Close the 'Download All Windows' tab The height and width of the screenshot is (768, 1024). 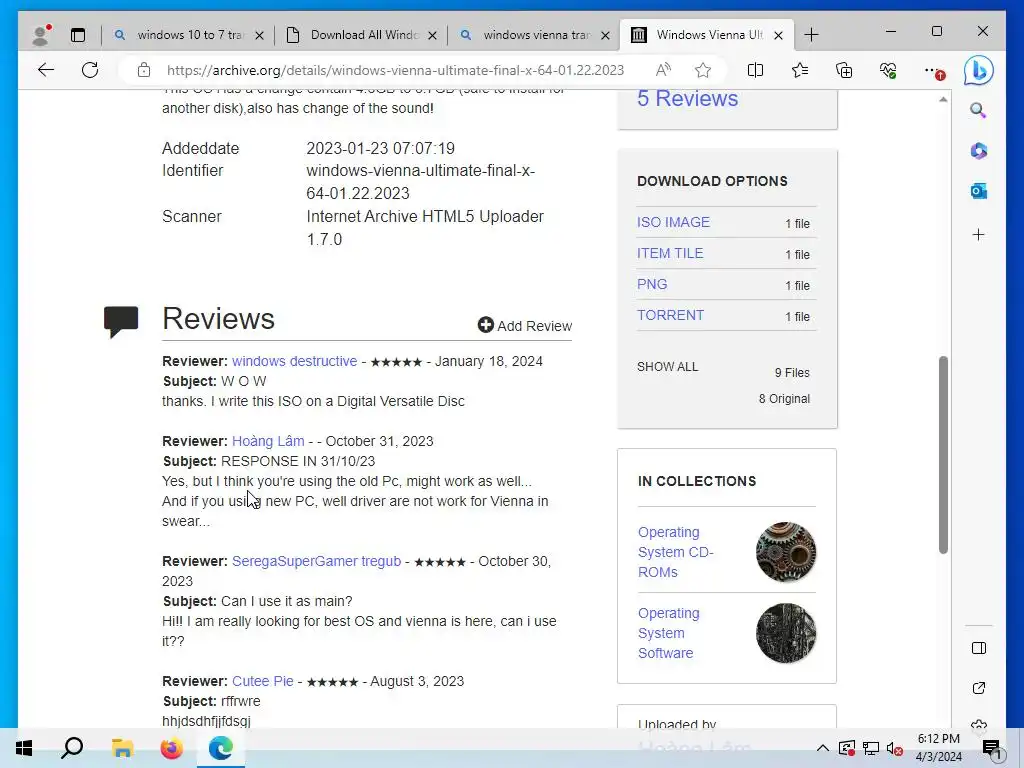point(432,35)
